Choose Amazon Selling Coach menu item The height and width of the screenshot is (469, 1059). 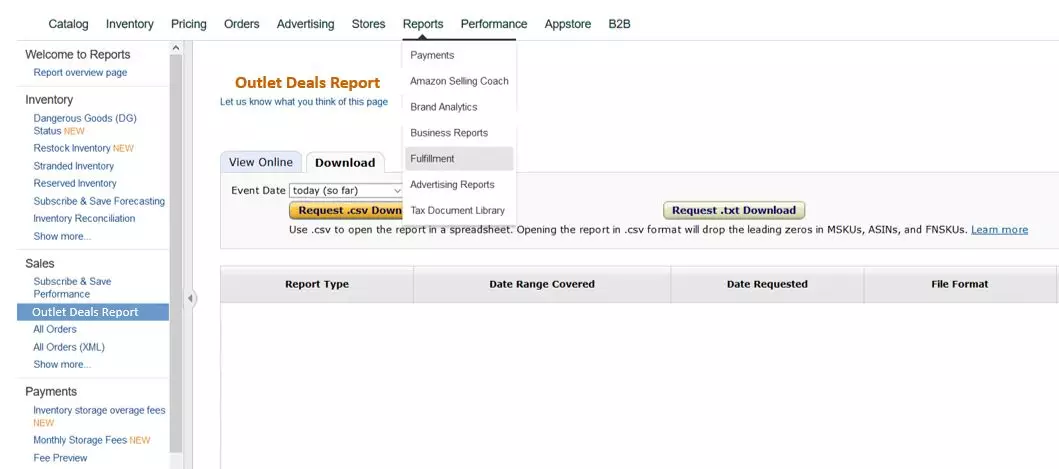(459, 81)
